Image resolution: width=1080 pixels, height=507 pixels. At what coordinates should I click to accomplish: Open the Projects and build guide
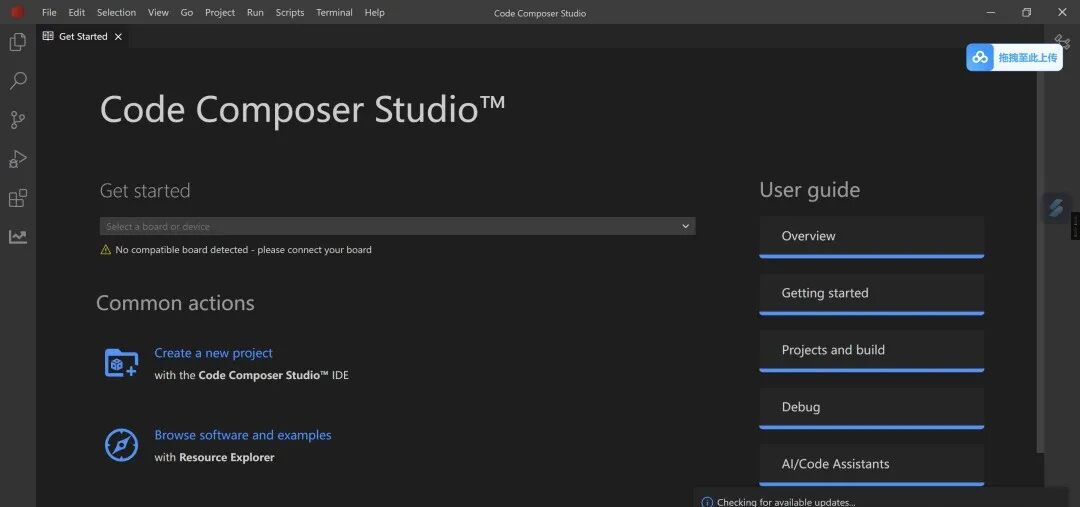pos(871,351)
